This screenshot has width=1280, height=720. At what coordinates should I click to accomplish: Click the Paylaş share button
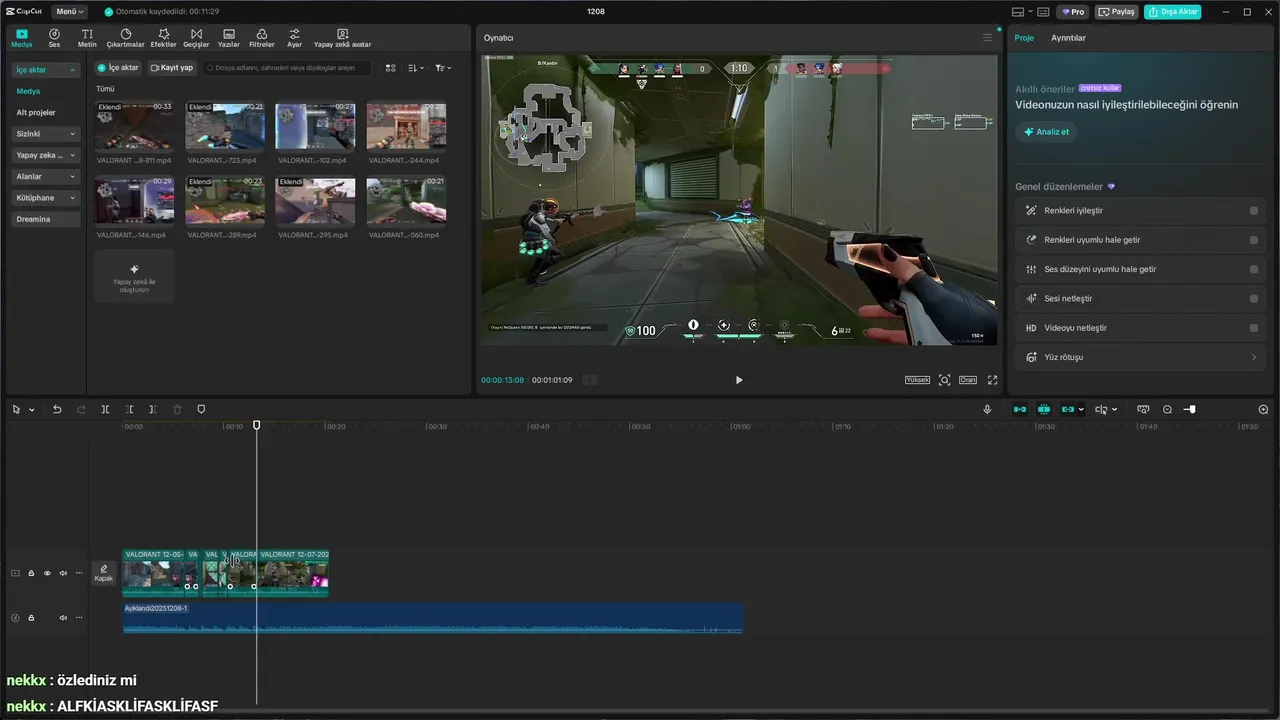1117,12
